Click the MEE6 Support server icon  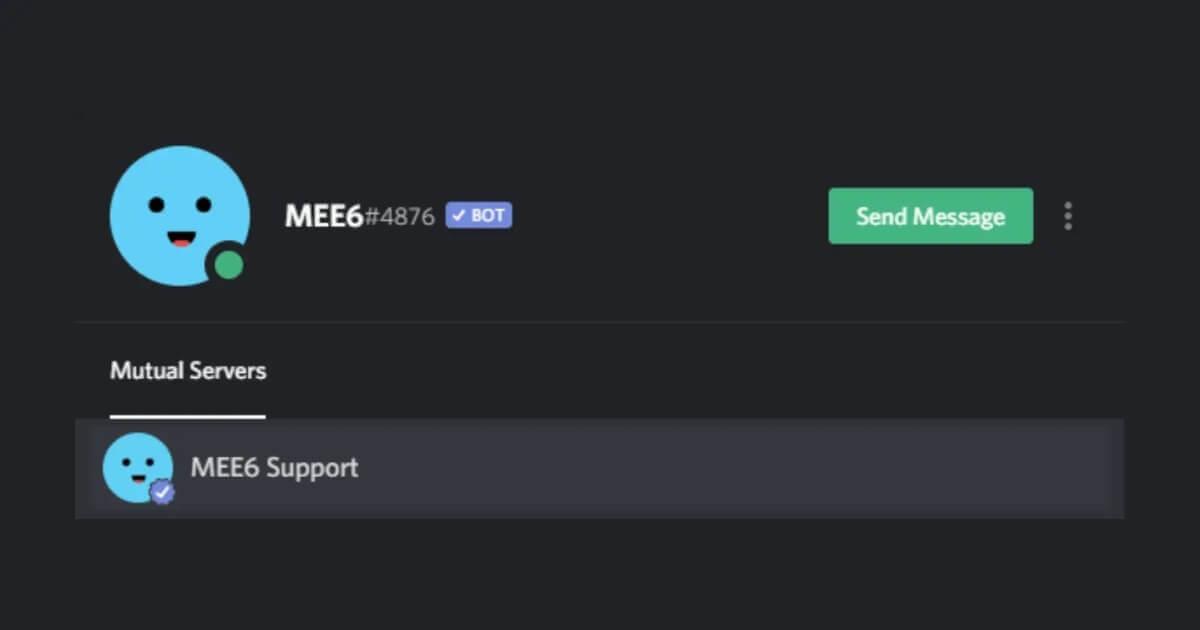(138, 468)
